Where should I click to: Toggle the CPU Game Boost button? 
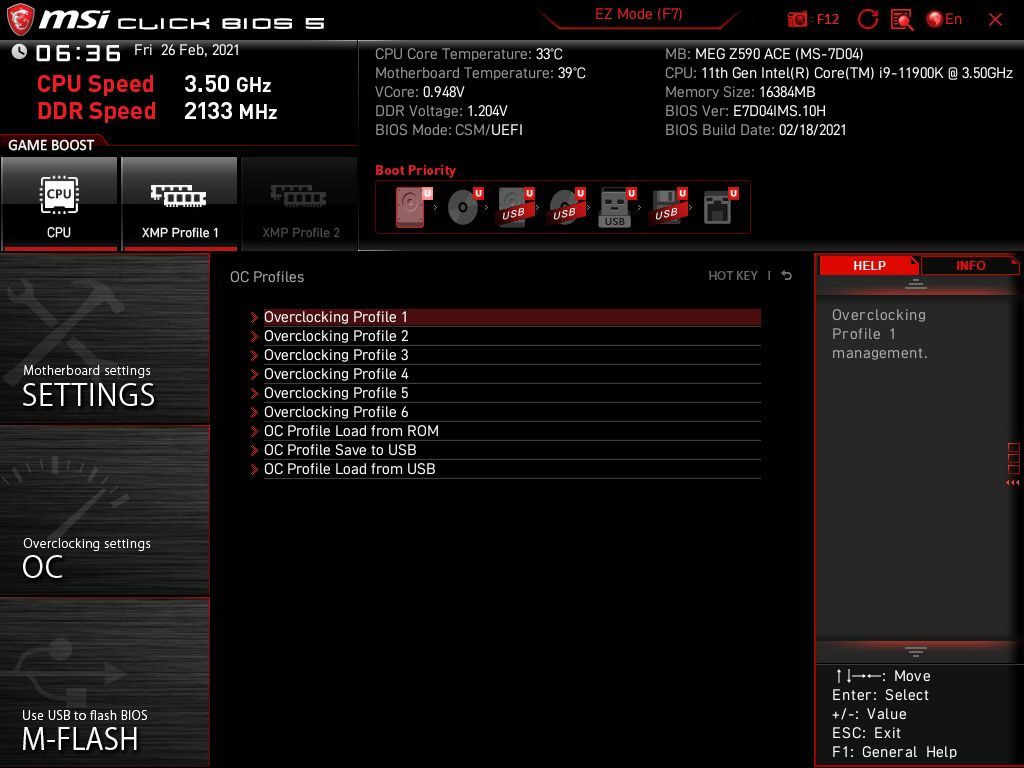tap(59, 204)
